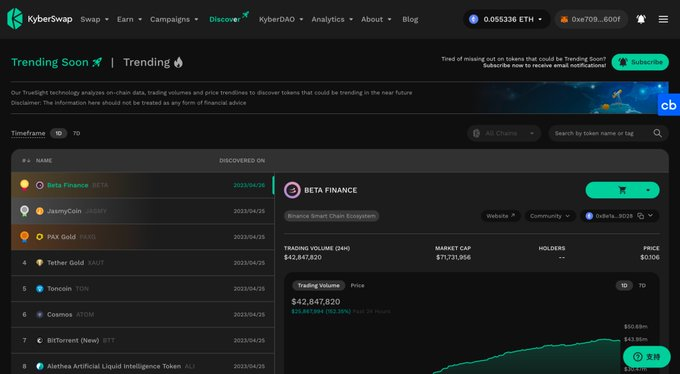Viewport: 680px width, 374px height.
Task: Select the 7D timeframe filter
Action: 76,133
